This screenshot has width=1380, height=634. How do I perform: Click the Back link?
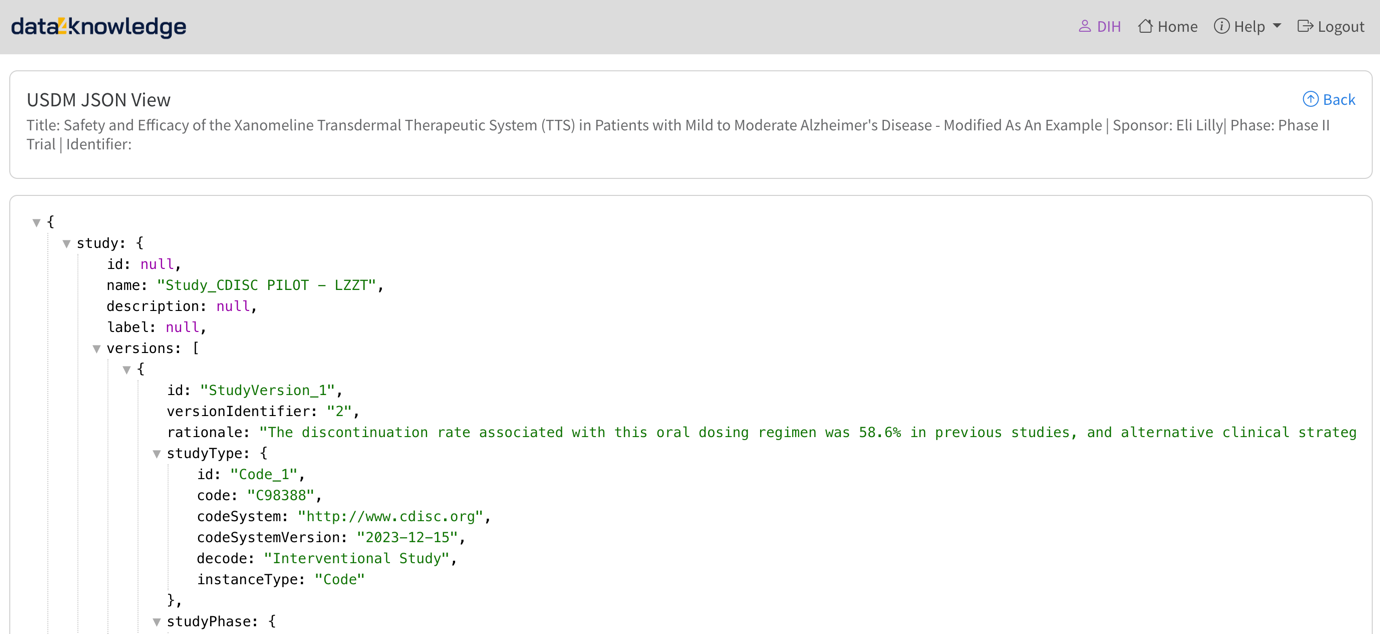1338,99
